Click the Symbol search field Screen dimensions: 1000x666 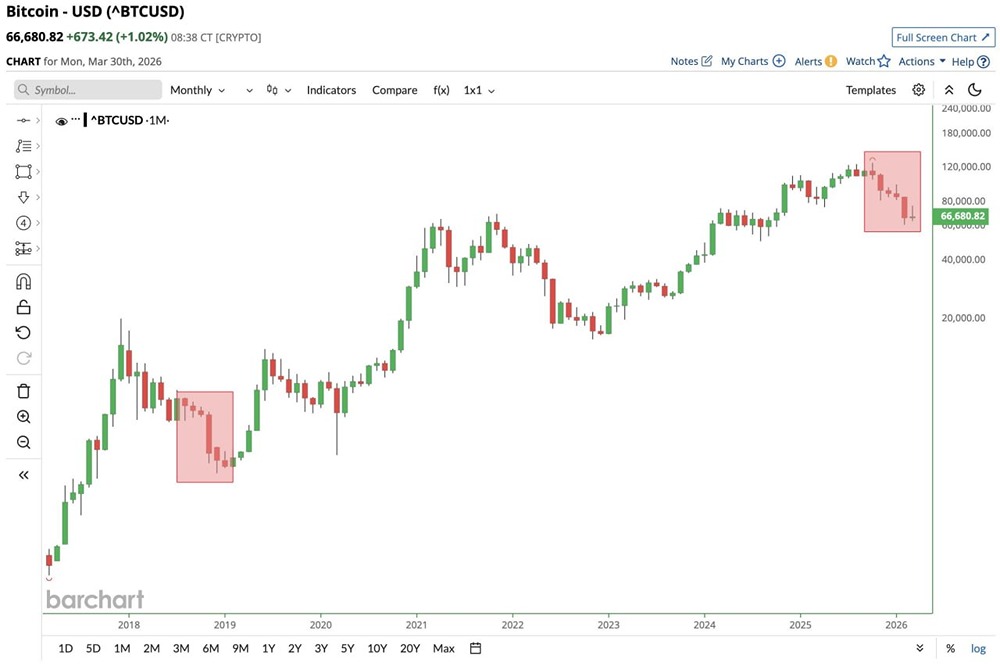pos(88,90)
